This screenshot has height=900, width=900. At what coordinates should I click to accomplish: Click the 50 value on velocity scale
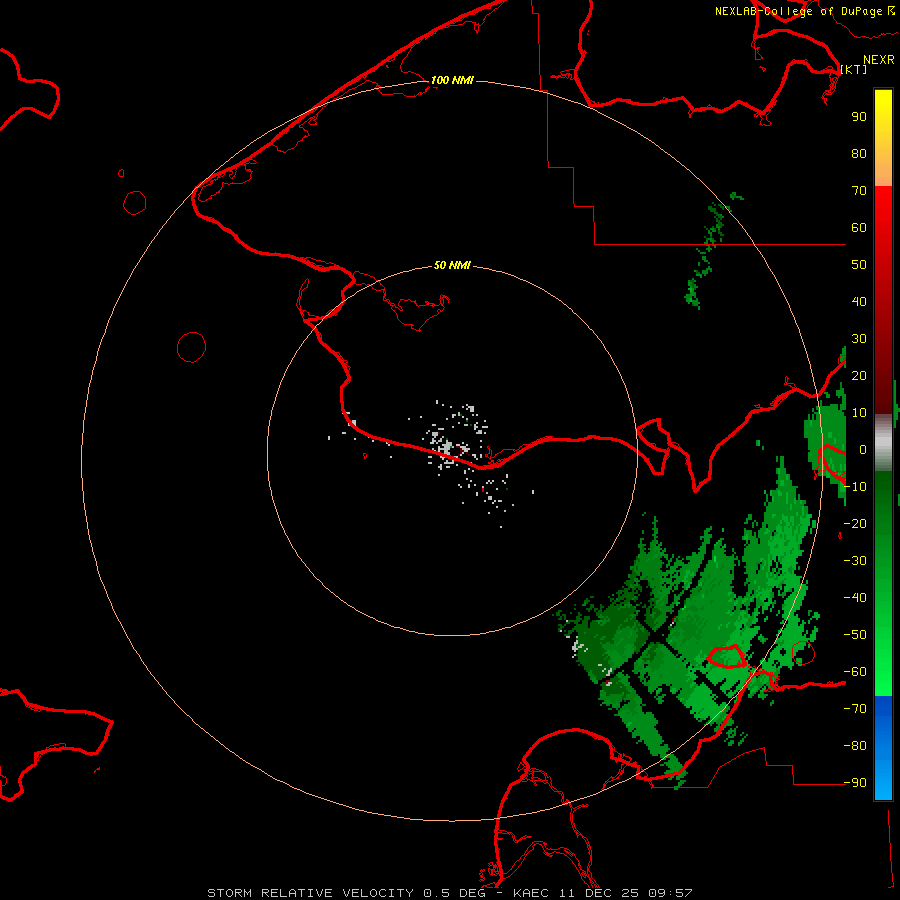point(859,265)
